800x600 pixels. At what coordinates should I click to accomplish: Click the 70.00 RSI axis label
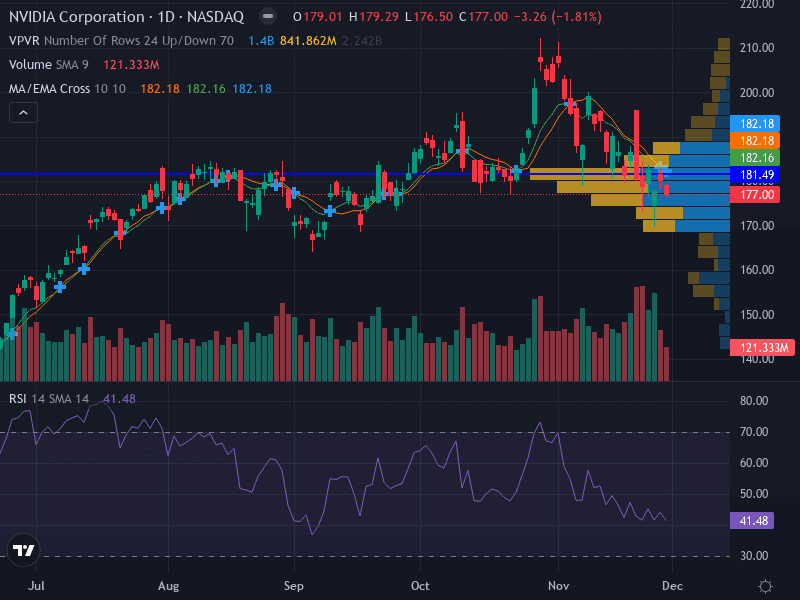tap(754, 432)
